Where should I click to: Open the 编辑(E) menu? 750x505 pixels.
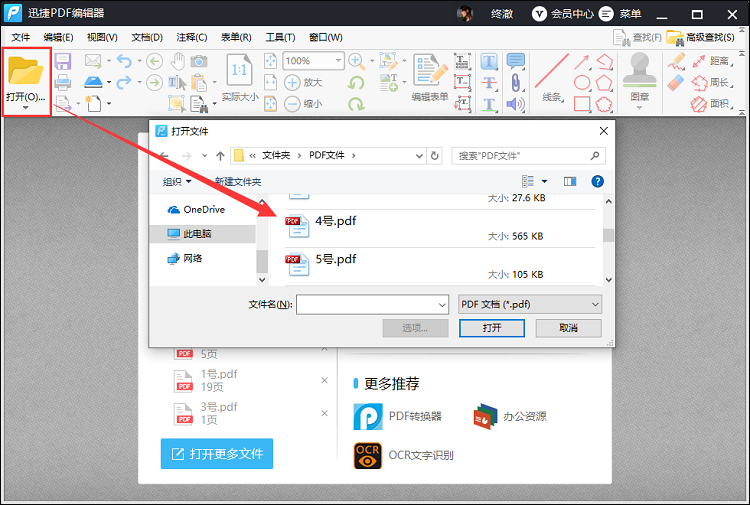coord(58,37)
